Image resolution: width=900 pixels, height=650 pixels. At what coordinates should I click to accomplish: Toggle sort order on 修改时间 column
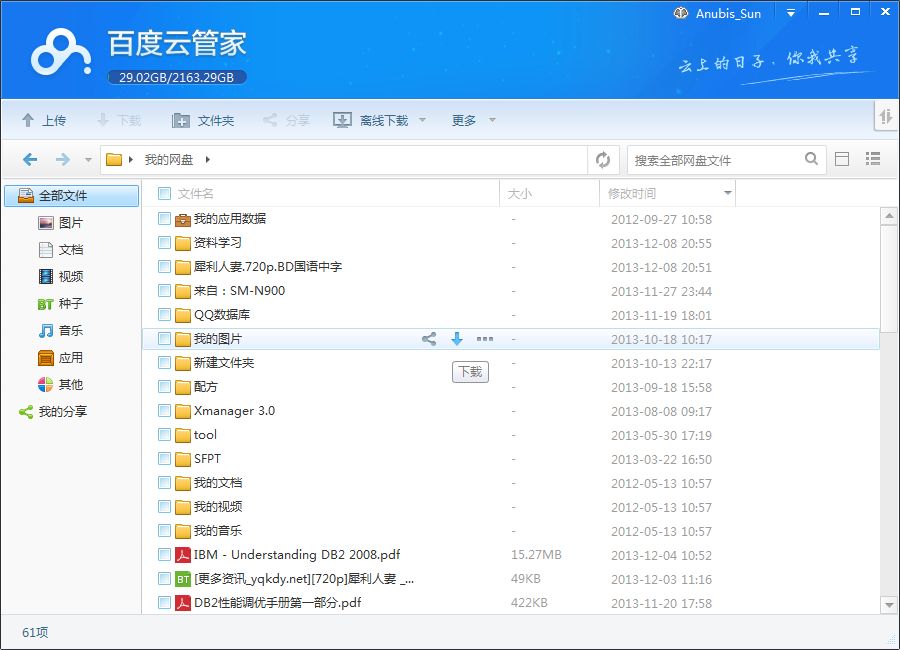pos(728,193)
